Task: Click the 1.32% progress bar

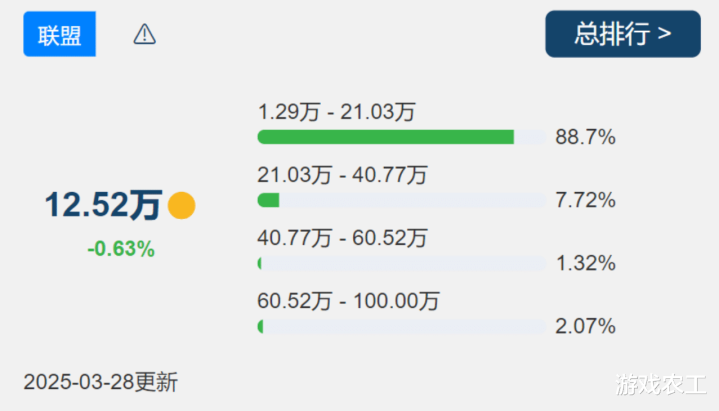Action: (x=402, y=263)
